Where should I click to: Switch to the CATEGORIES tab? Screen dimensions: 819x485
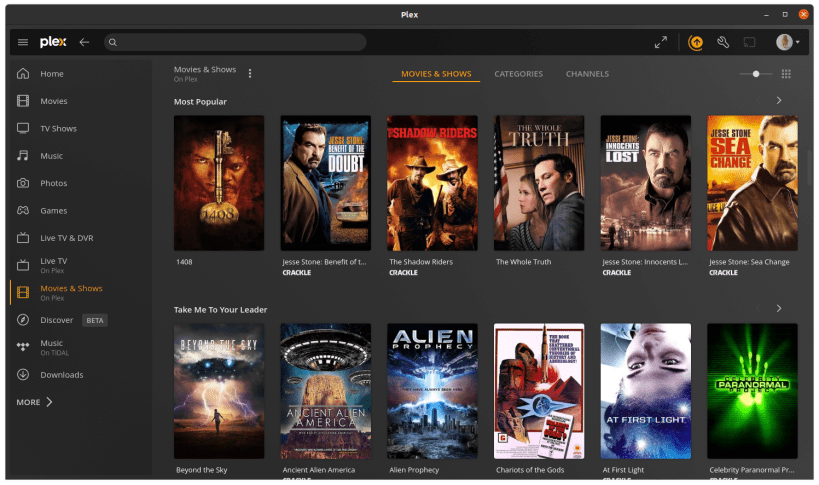click(x=519, y=74)
